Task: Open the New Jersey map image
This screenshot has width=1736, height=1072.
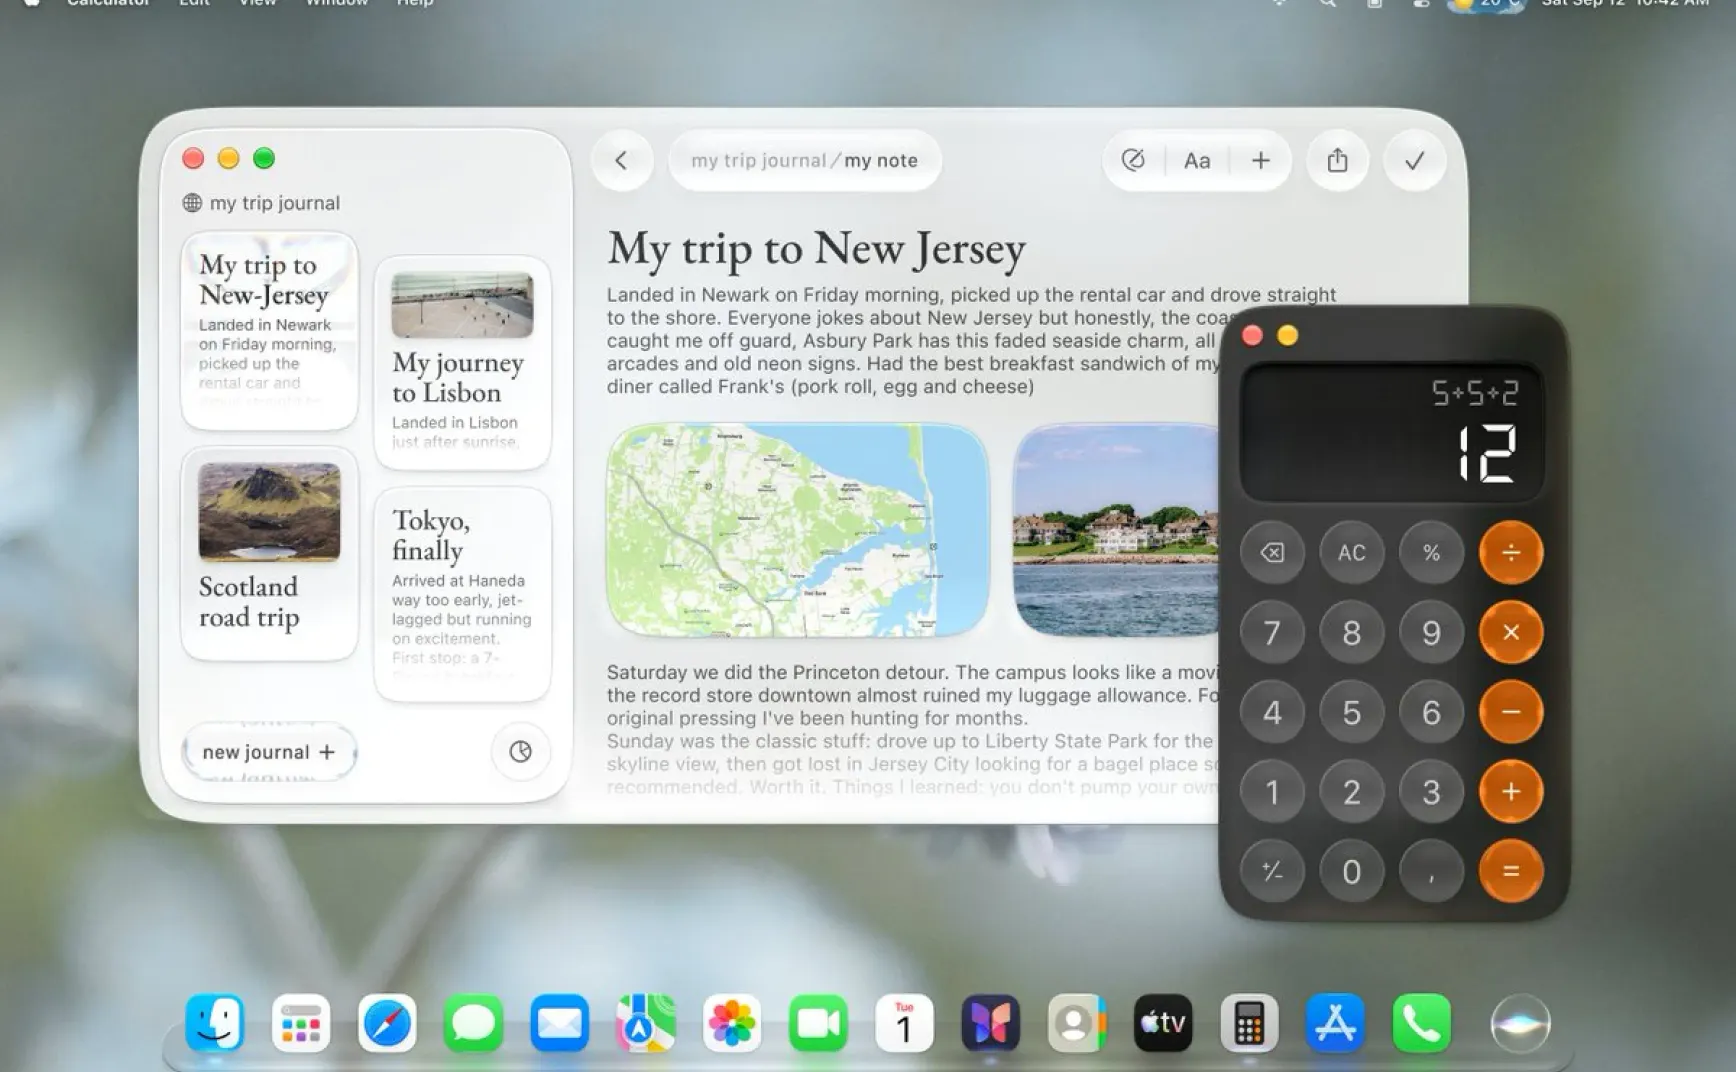Action: [798, 529]
